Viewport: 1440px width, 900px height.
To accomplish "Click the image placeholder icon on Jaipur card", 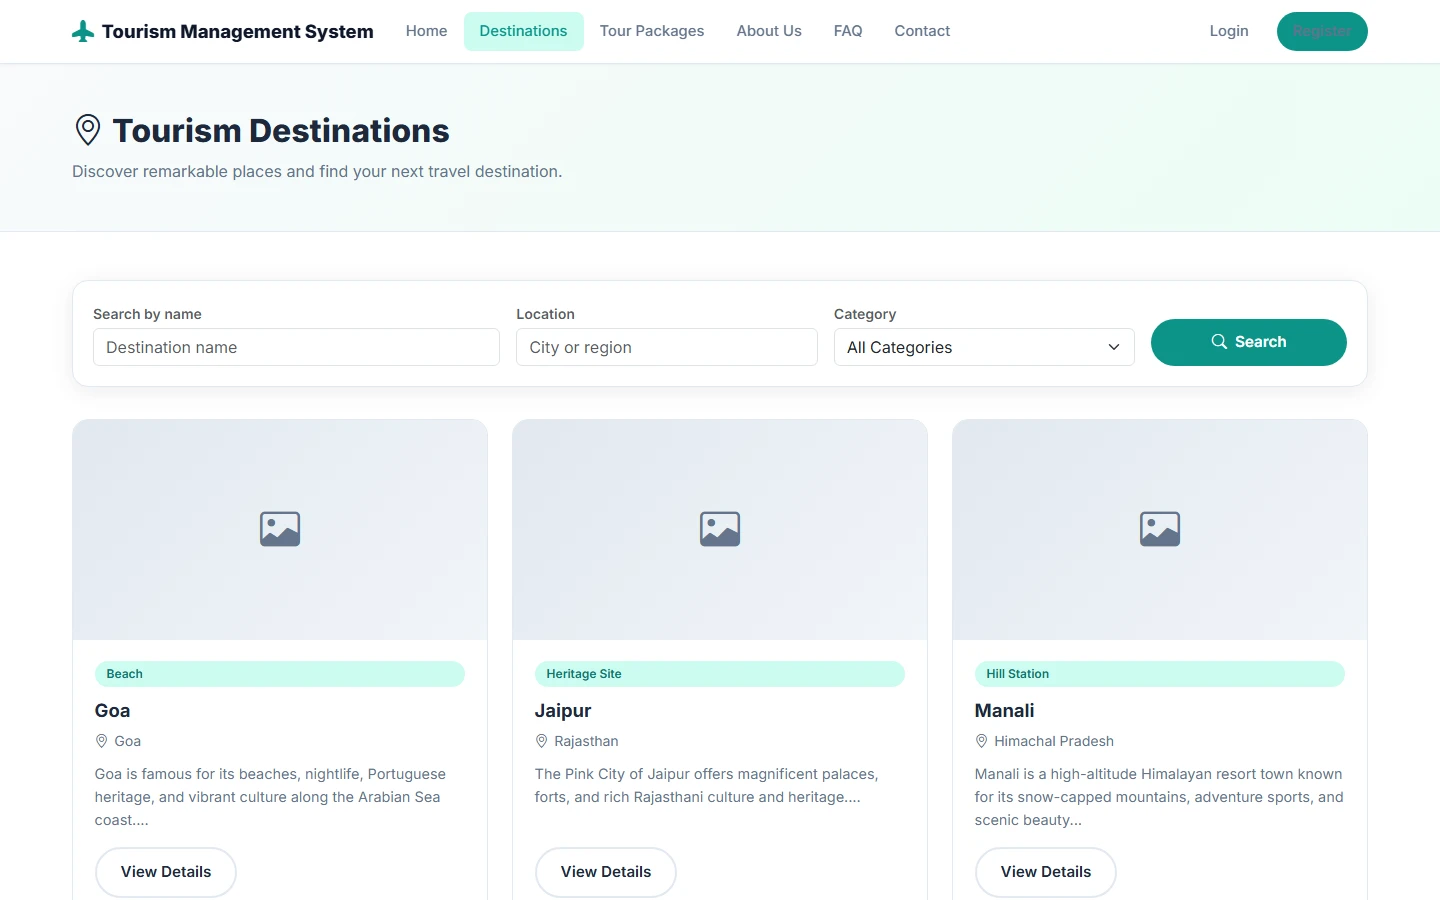I will point(720,529).
